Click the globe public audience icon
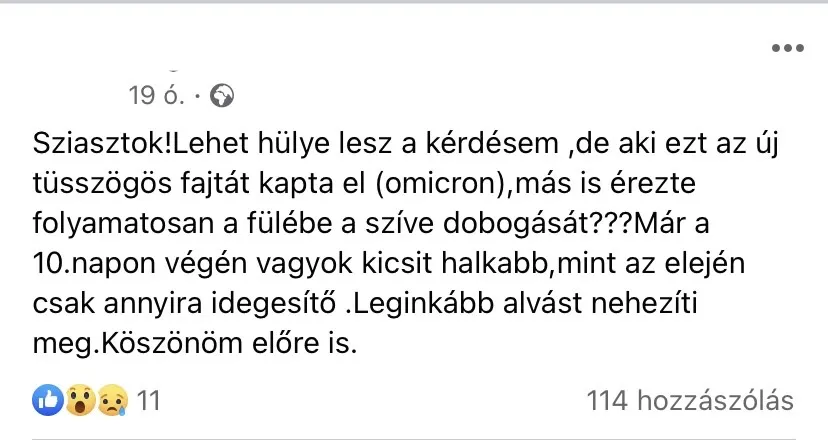828x443 pixels. [x=222, y=96]
